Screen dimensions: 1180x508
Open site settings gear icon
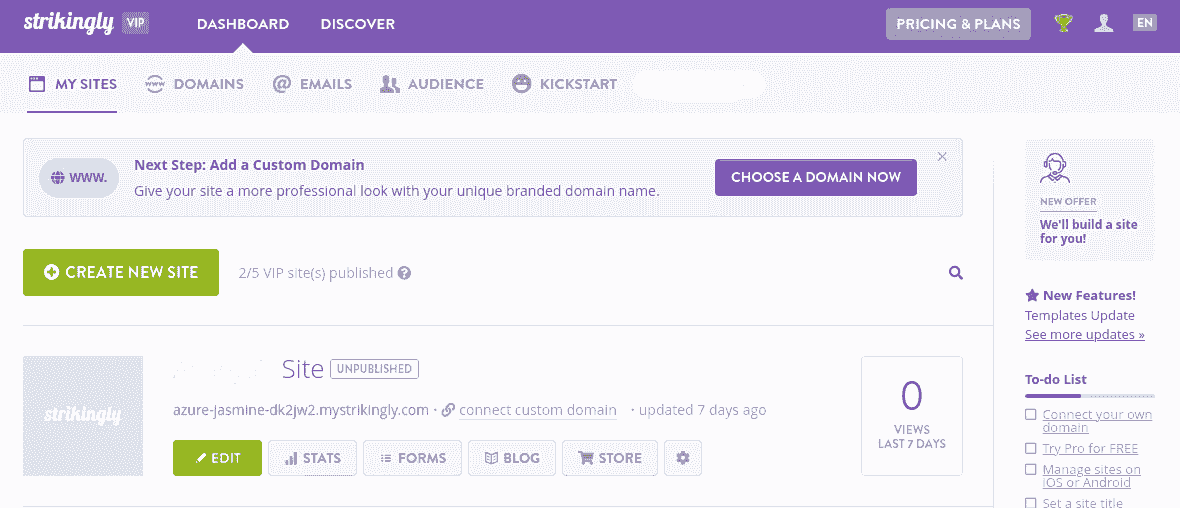pyautogui.click(x=683, y=458)
